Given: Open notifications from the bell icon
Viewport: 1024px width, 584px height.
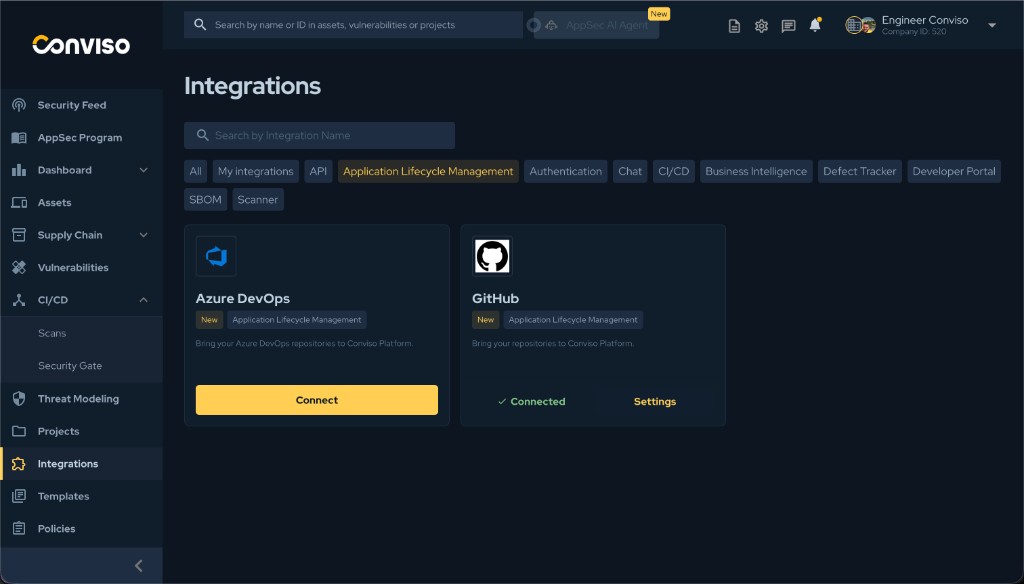Looking at the screenshot, I should pyautogui.click(x=814, y=25).
